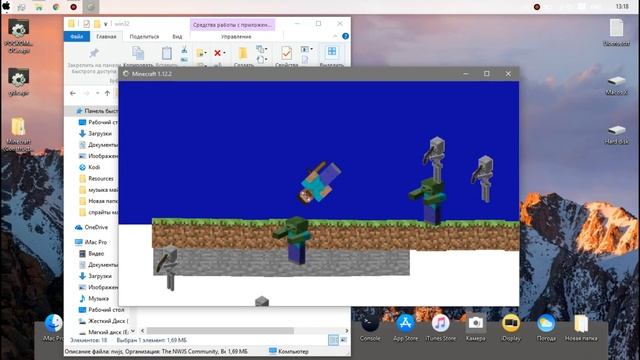Select Панель быстрого доступа in the tree
The image size is (640, 360).
pyautogui.click(x=97, y=111)
